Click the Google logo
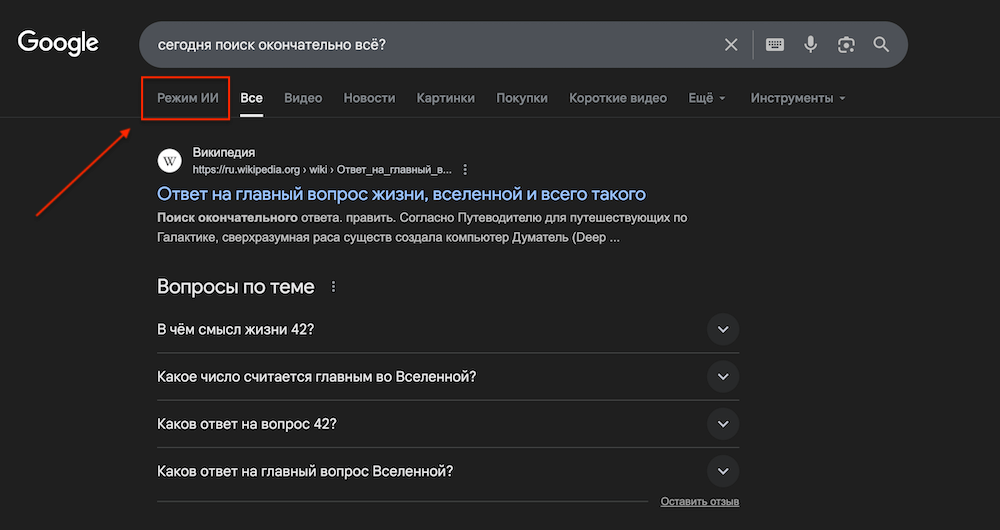 pos(58,43)
